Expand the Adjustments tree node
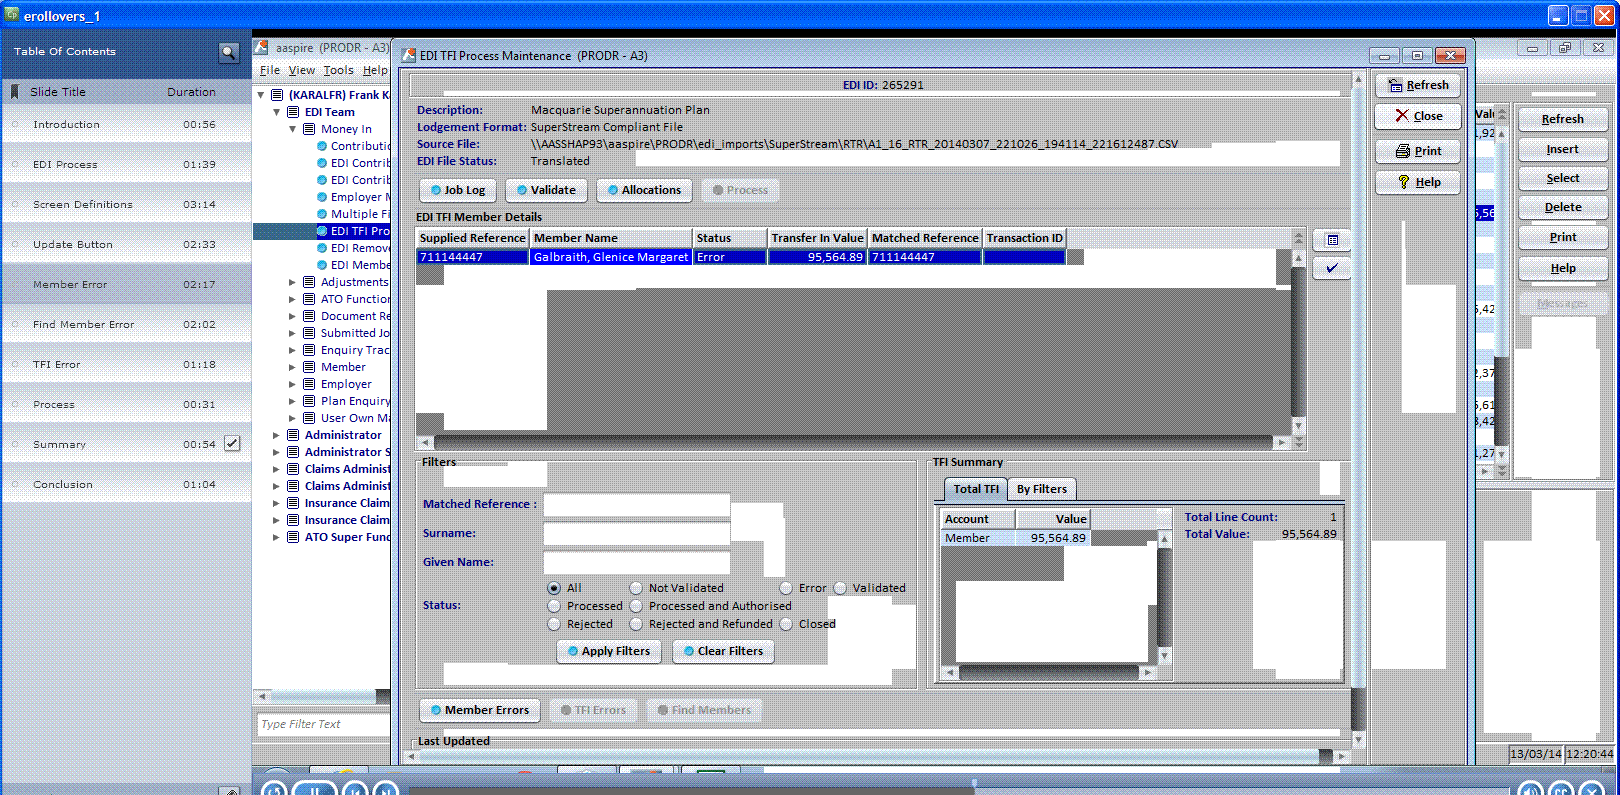This screenshot has height=795, width=1620. pos(293,282)
